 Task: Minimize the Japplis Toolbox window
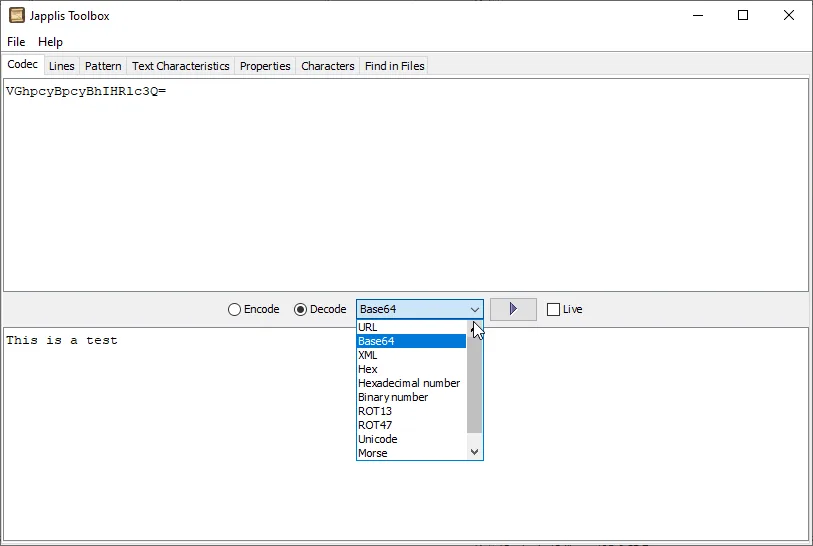coord(698,16)
